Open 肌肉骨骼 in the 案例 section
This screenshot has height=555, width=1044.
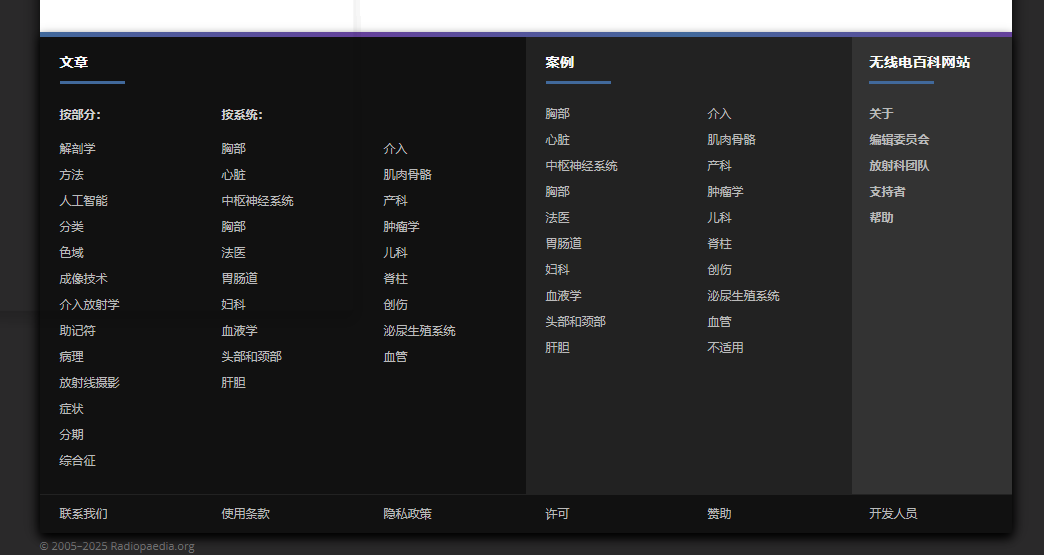click(732, 139)
